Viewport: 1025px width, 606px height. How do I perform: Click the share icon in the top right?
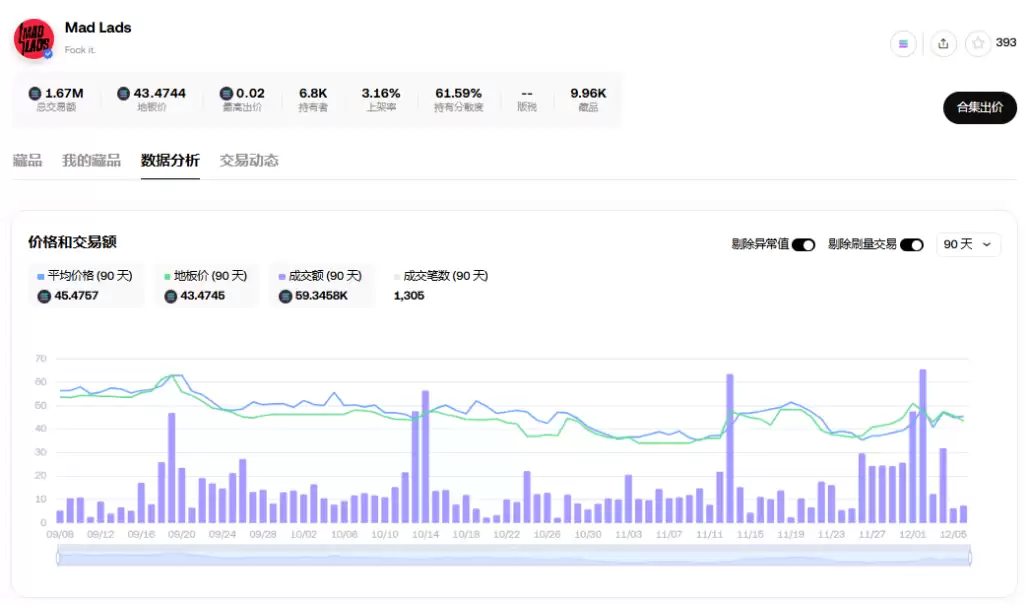[x=942, y=44]
